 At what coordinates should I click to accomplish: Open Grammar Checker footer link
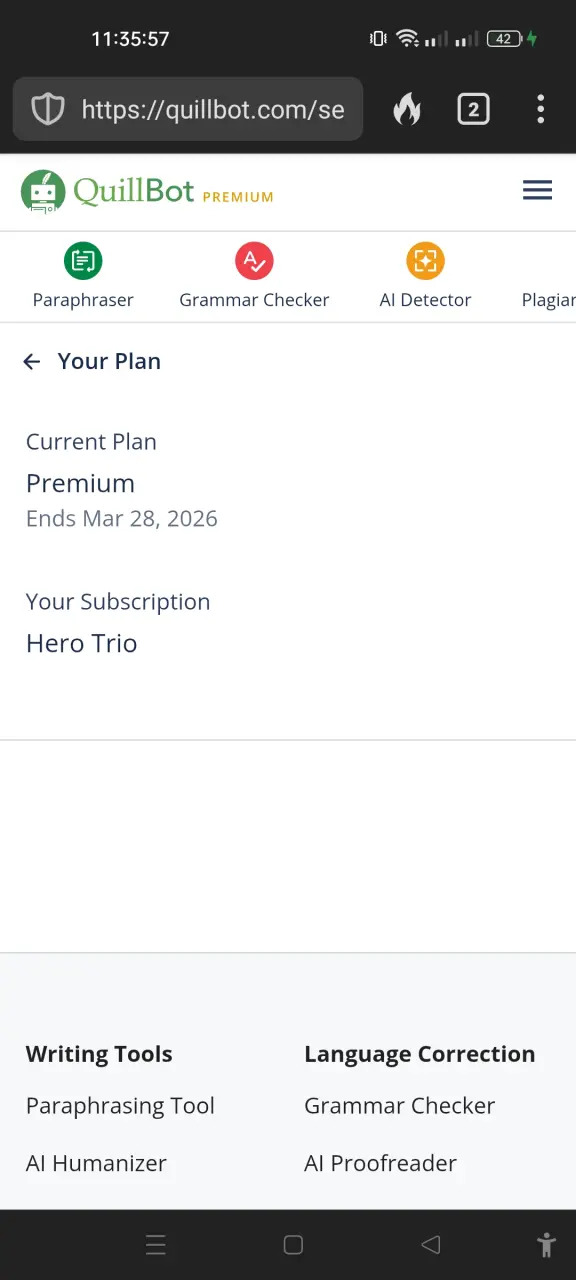pyautogui.click(x=400, y=1106)
